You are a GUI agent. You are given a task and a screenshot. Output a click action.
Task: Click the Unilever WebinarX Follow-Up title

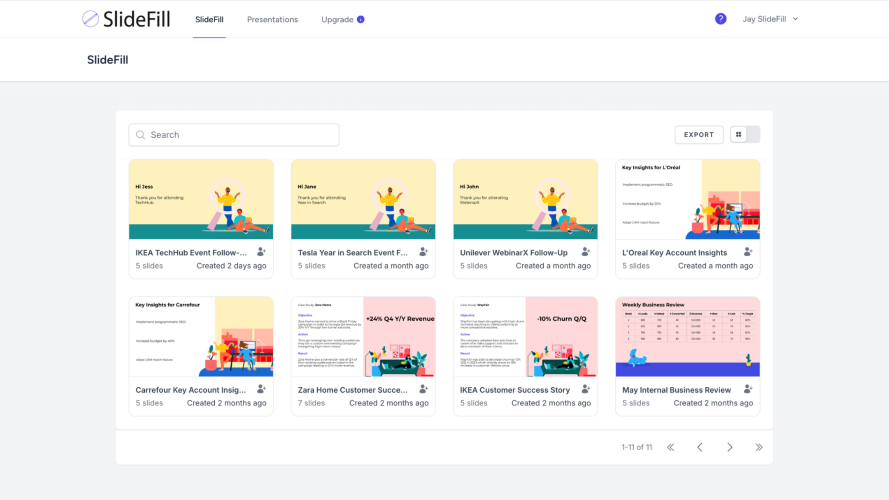(514, 253)
